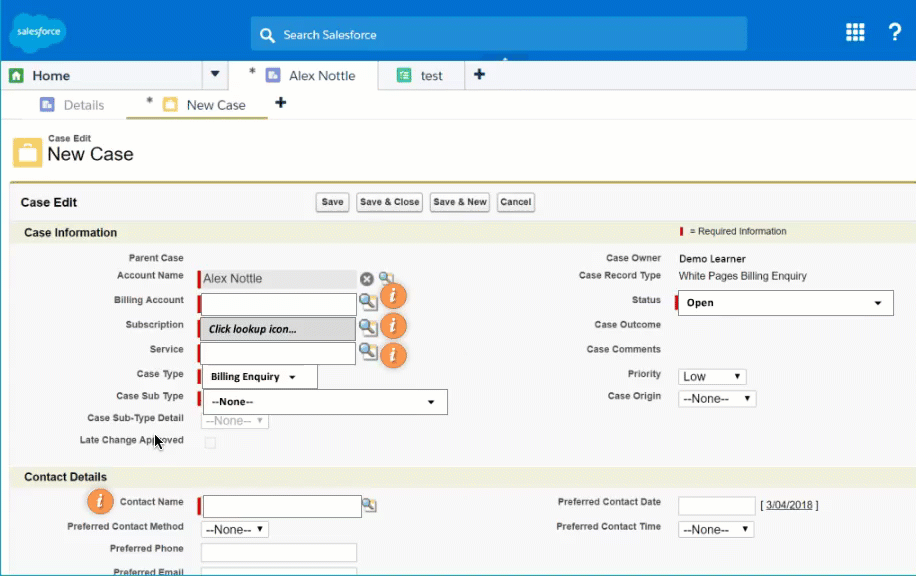Click the Details subtab icon
Image resolution: width=916 pixels, height=576 pixels.
[47, 105]
